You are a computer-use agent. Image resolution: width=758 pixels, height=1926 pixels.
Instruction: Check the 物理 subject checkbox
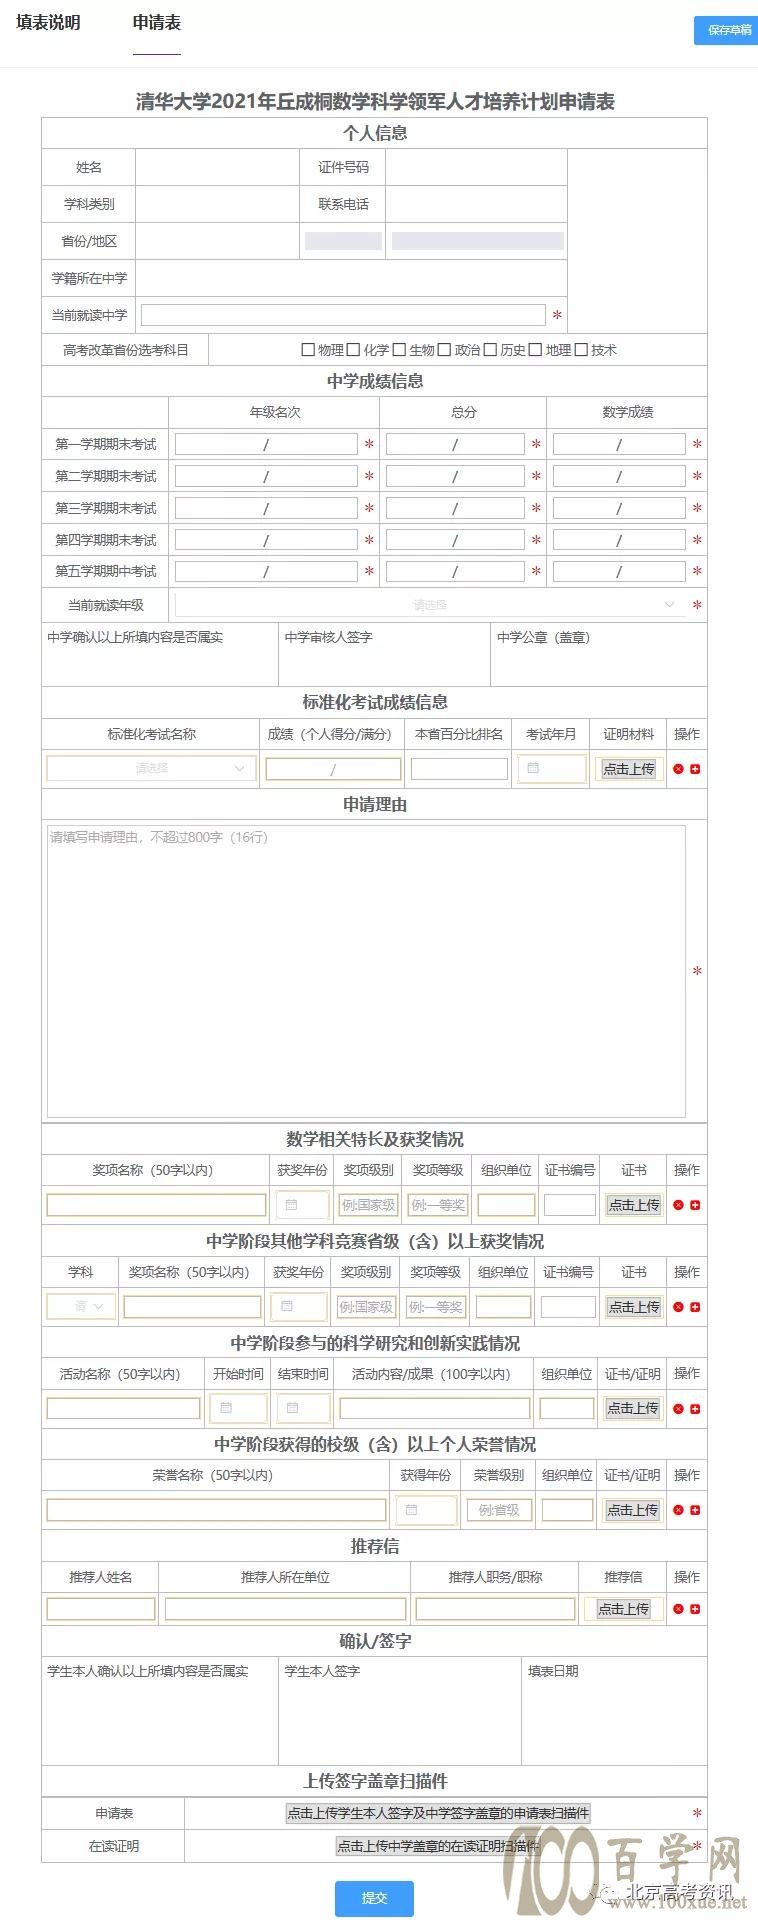point(308,350)
